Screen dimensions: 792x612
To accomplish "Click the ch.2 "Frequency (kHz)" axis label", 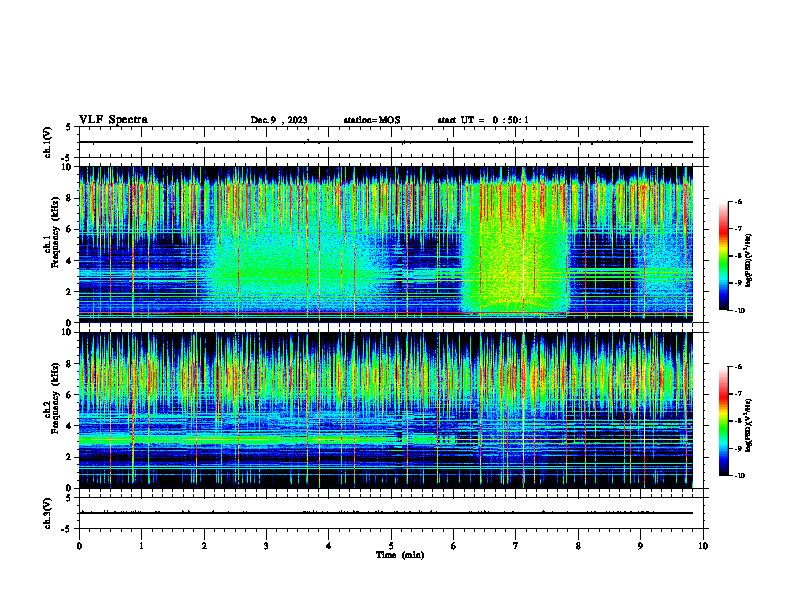I will click(x=55, y=398).
